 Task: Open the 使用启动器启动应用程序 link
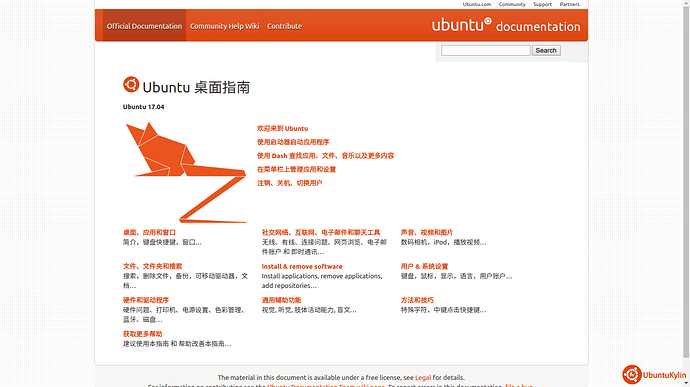coord(293,142)
